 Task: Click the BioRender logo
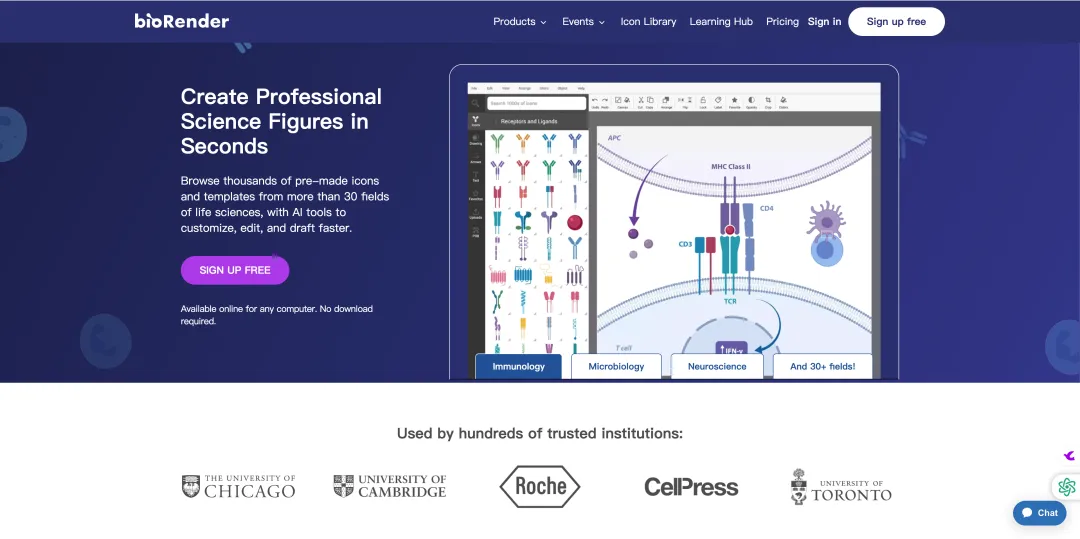[x=182, y=21]
